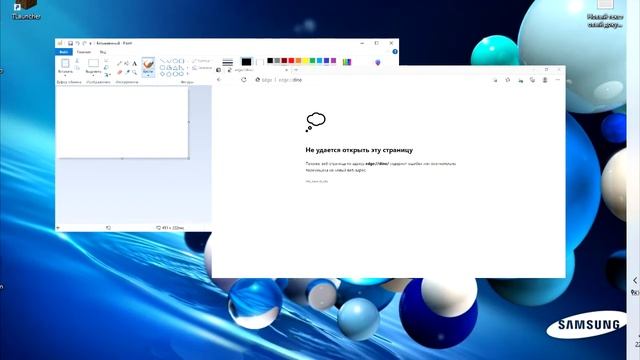
Task: Open the File tab in Paint
Action: tap(64, 52)
